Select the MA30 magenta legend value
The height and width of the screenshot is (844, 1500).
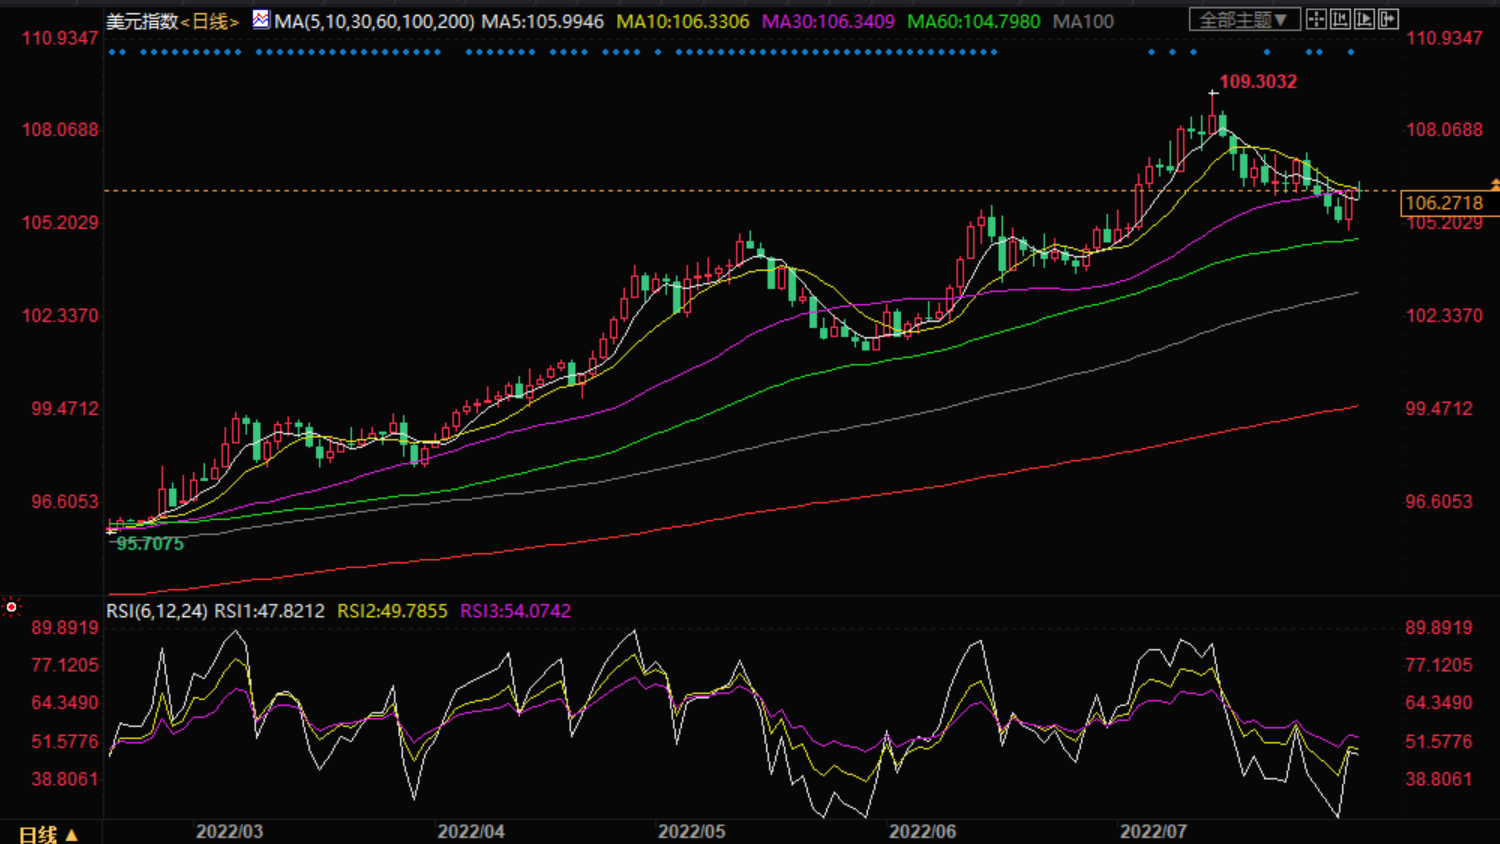[x=828, y=21]
